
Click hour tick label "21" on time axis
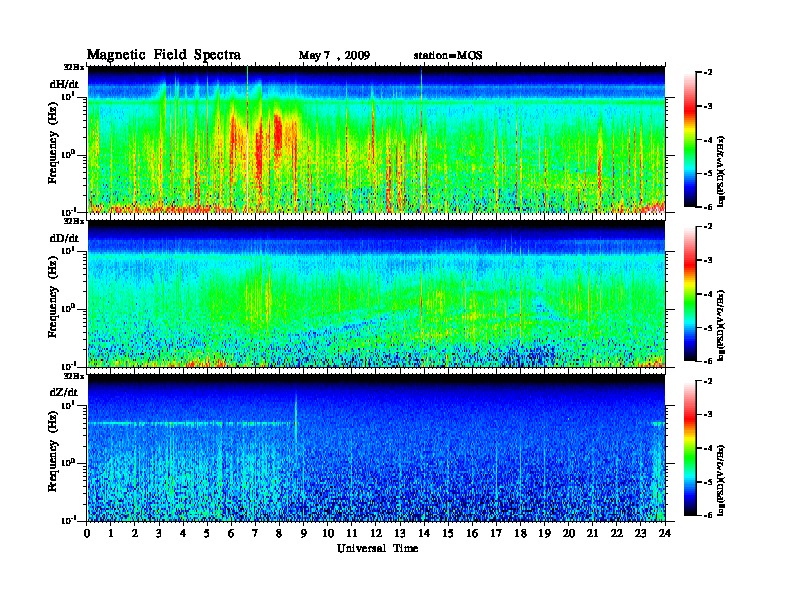click(x=592, y=533)
